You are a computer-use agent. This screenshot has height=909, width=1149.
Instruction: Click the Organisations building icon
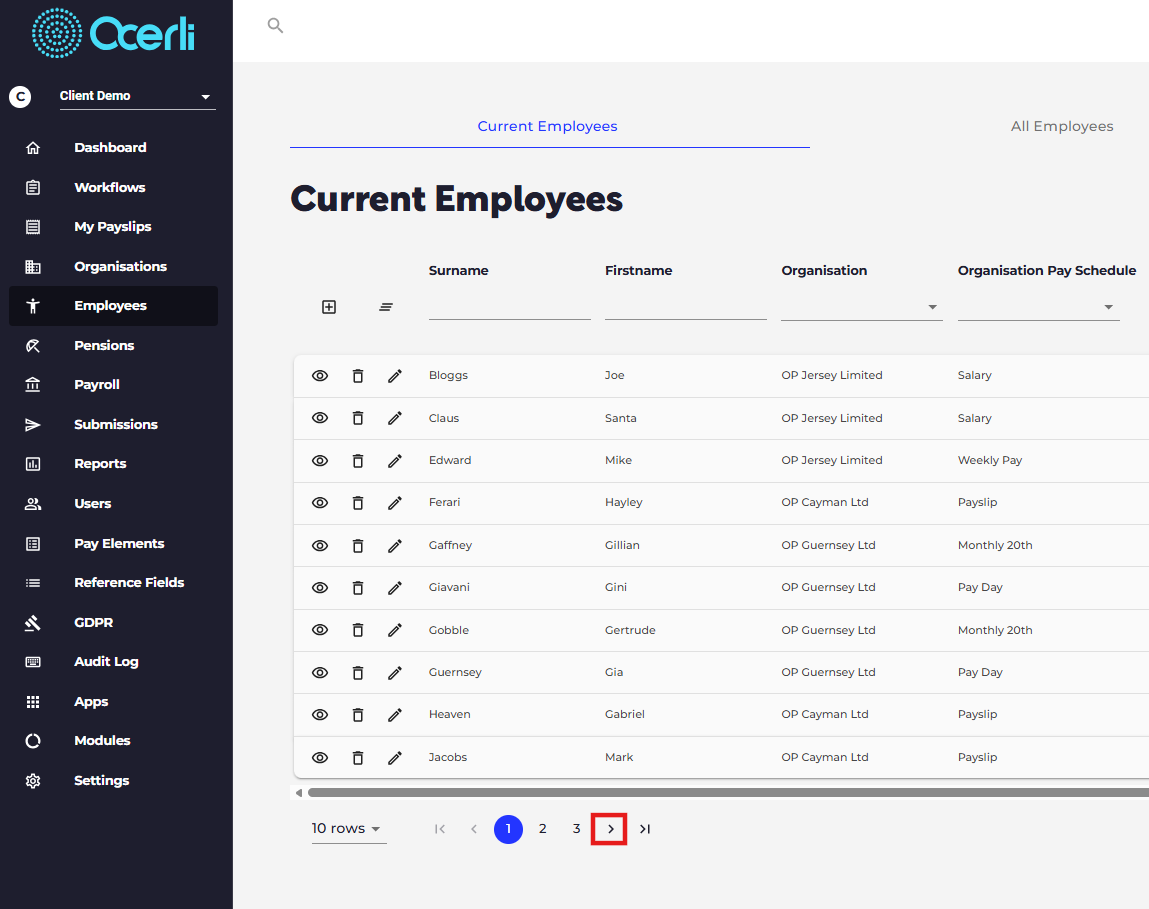[x=33, y=267]
